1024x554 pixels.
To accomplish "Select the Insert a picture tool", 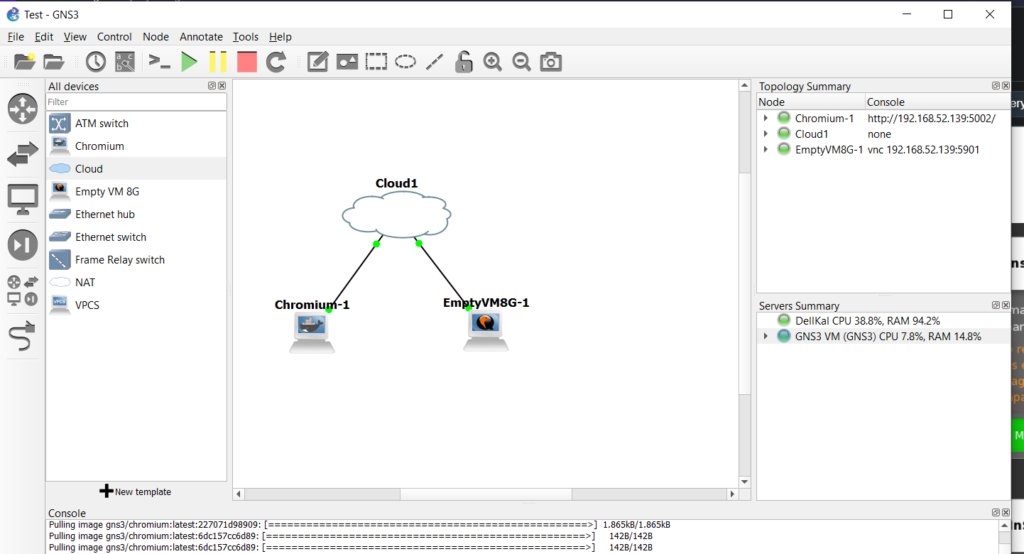I will [347, 62].
